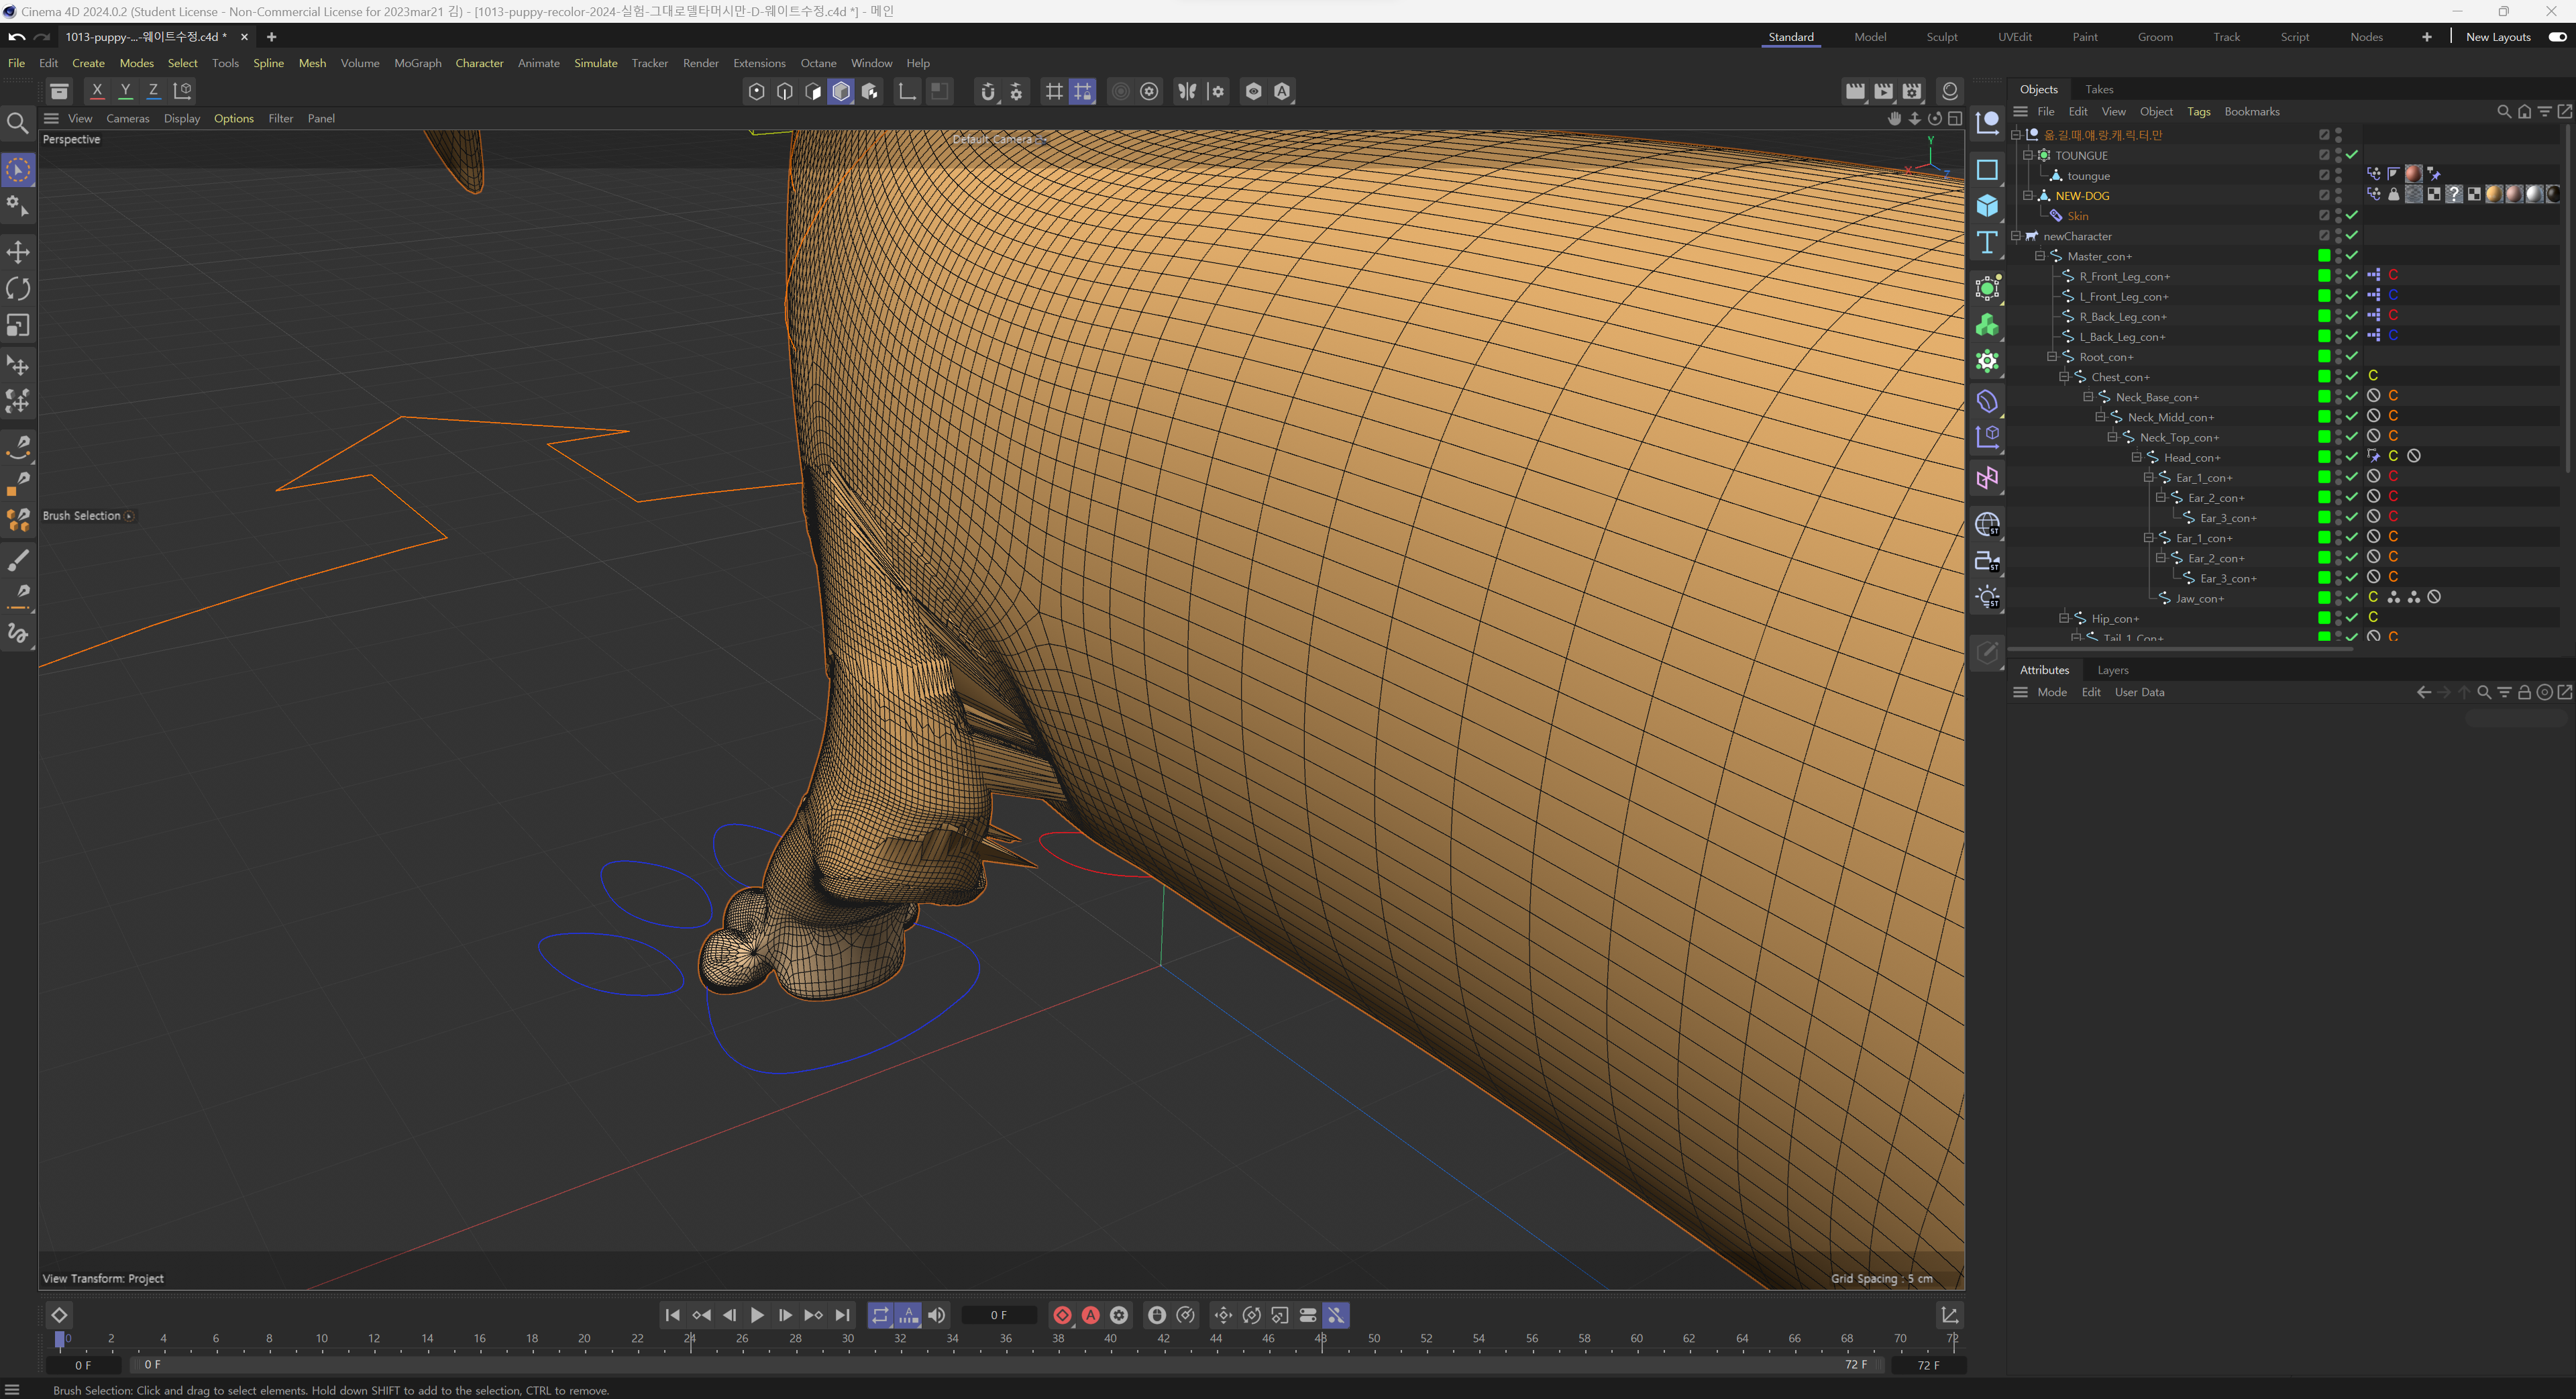Enable the snapping grid icon

[x=1054, y=91]
